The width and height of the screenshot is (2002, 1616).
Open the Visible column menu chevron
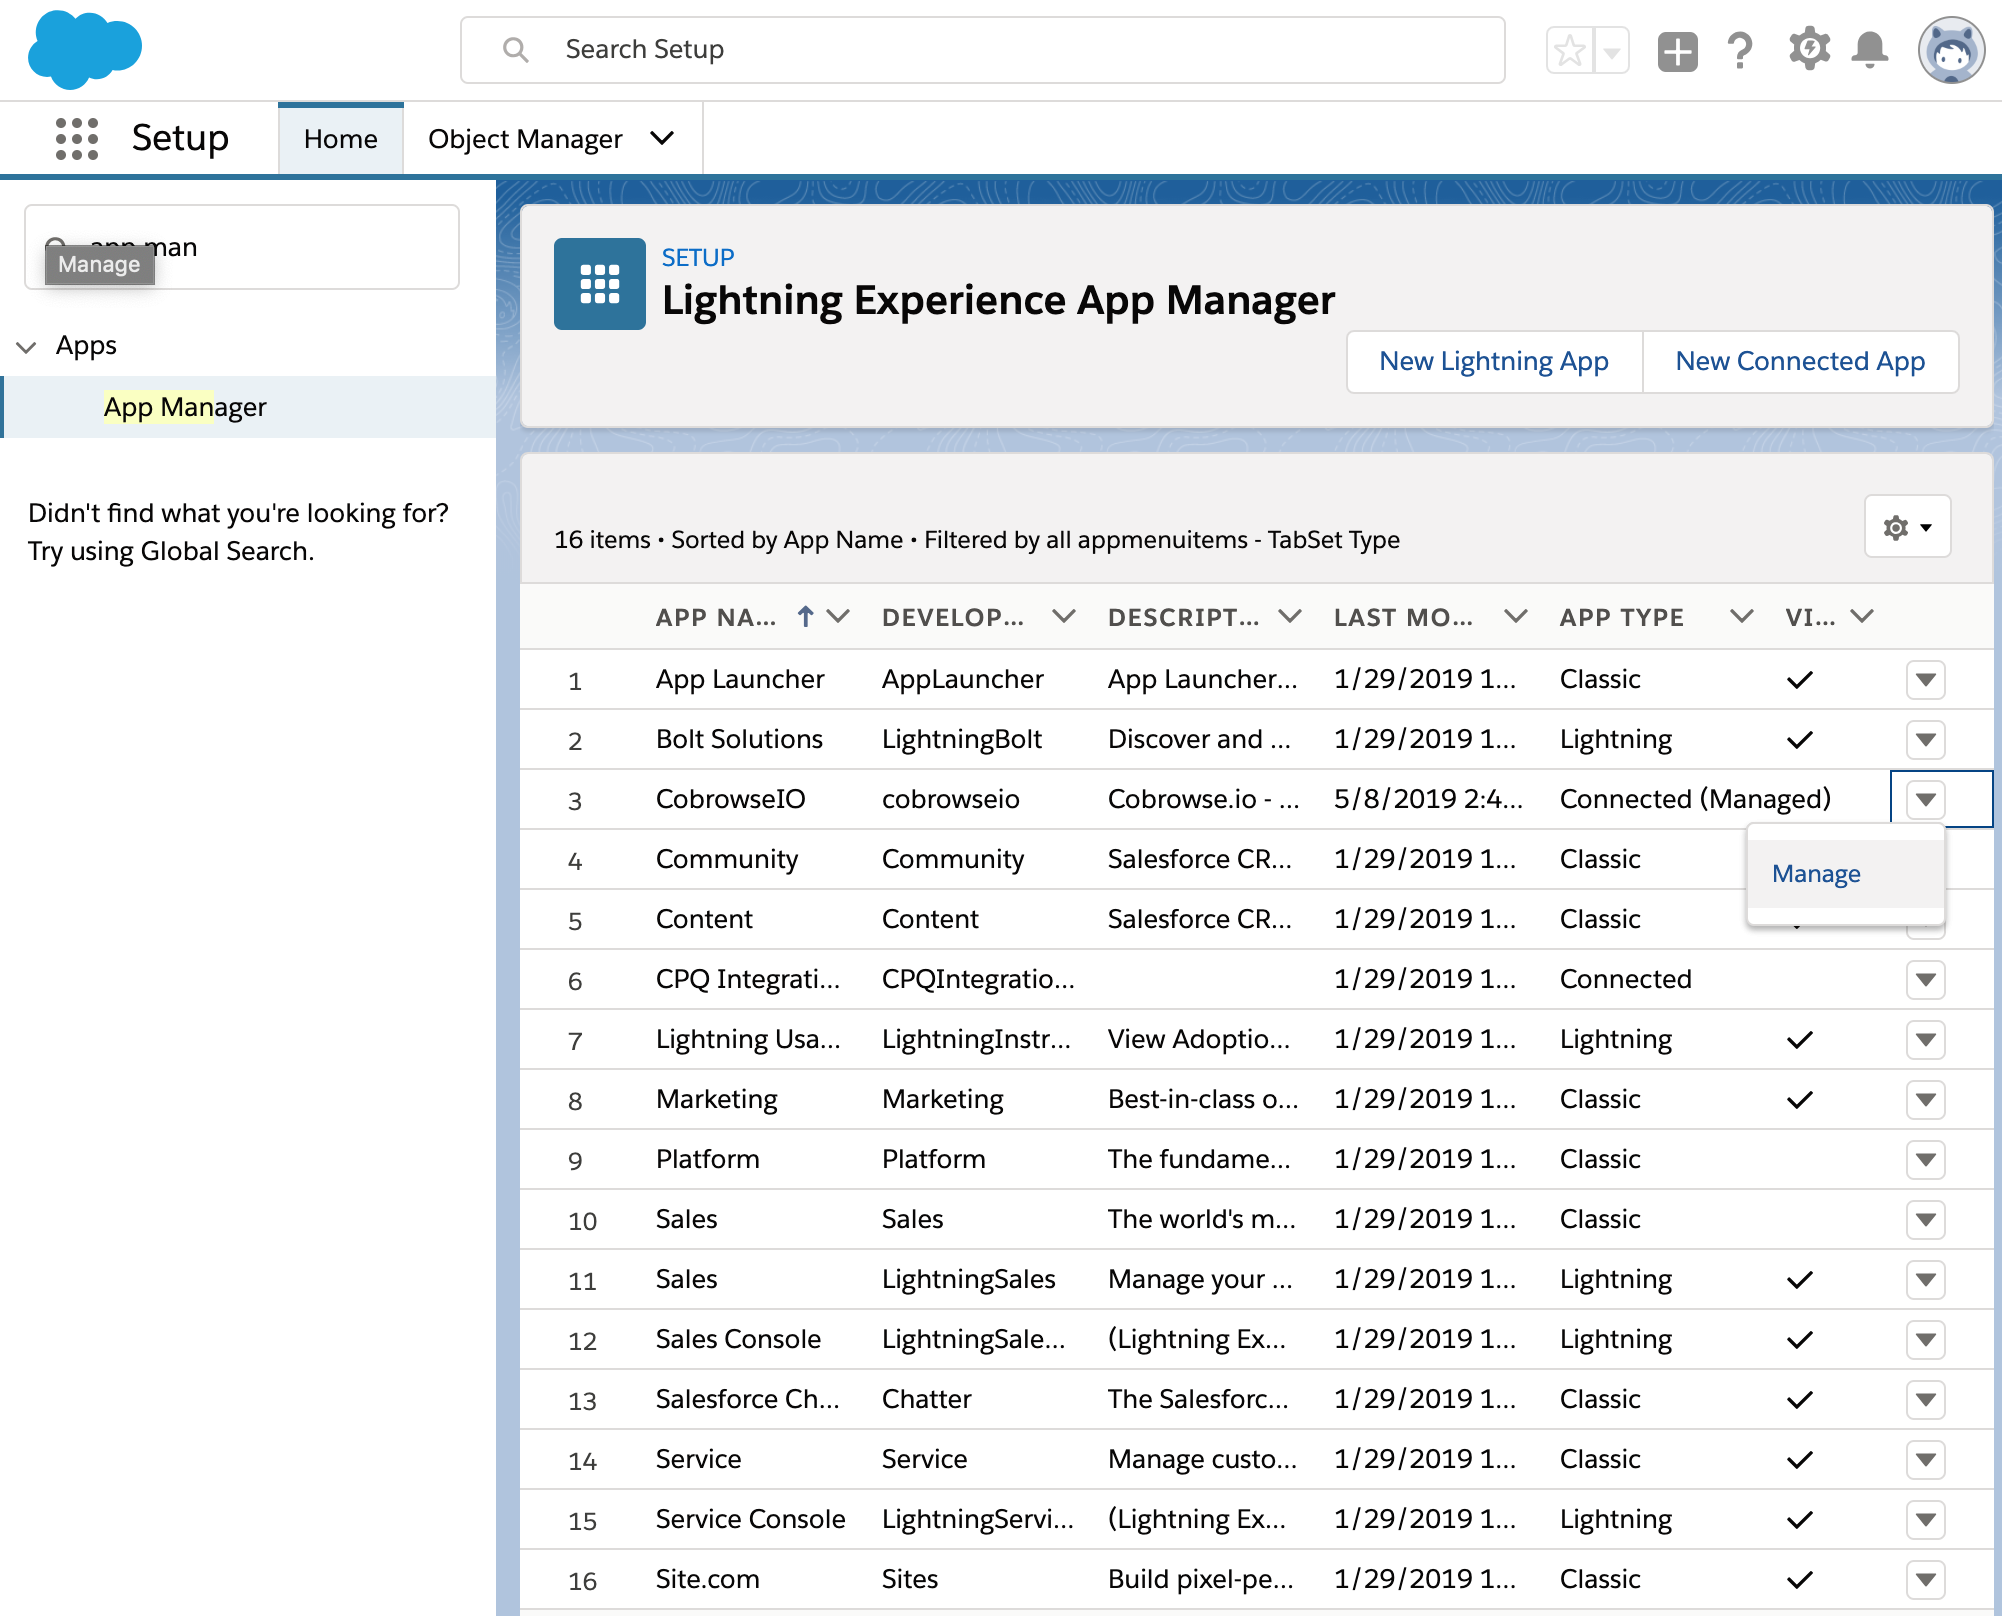(x=1862, y=616)
